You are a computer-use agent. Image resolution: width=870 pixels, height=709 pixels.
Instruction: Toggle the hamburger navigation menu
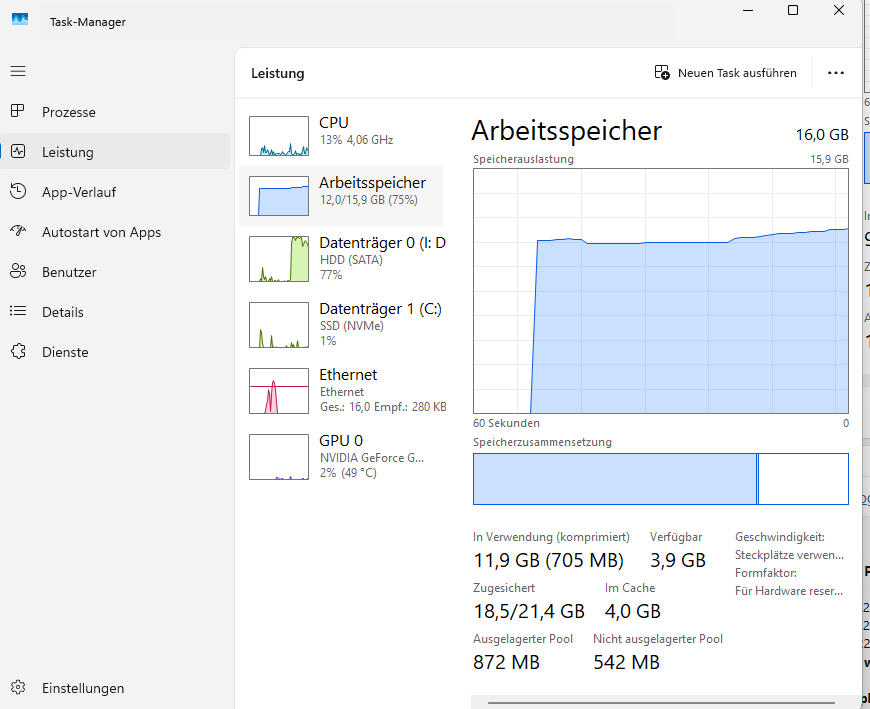click(18, 71)
